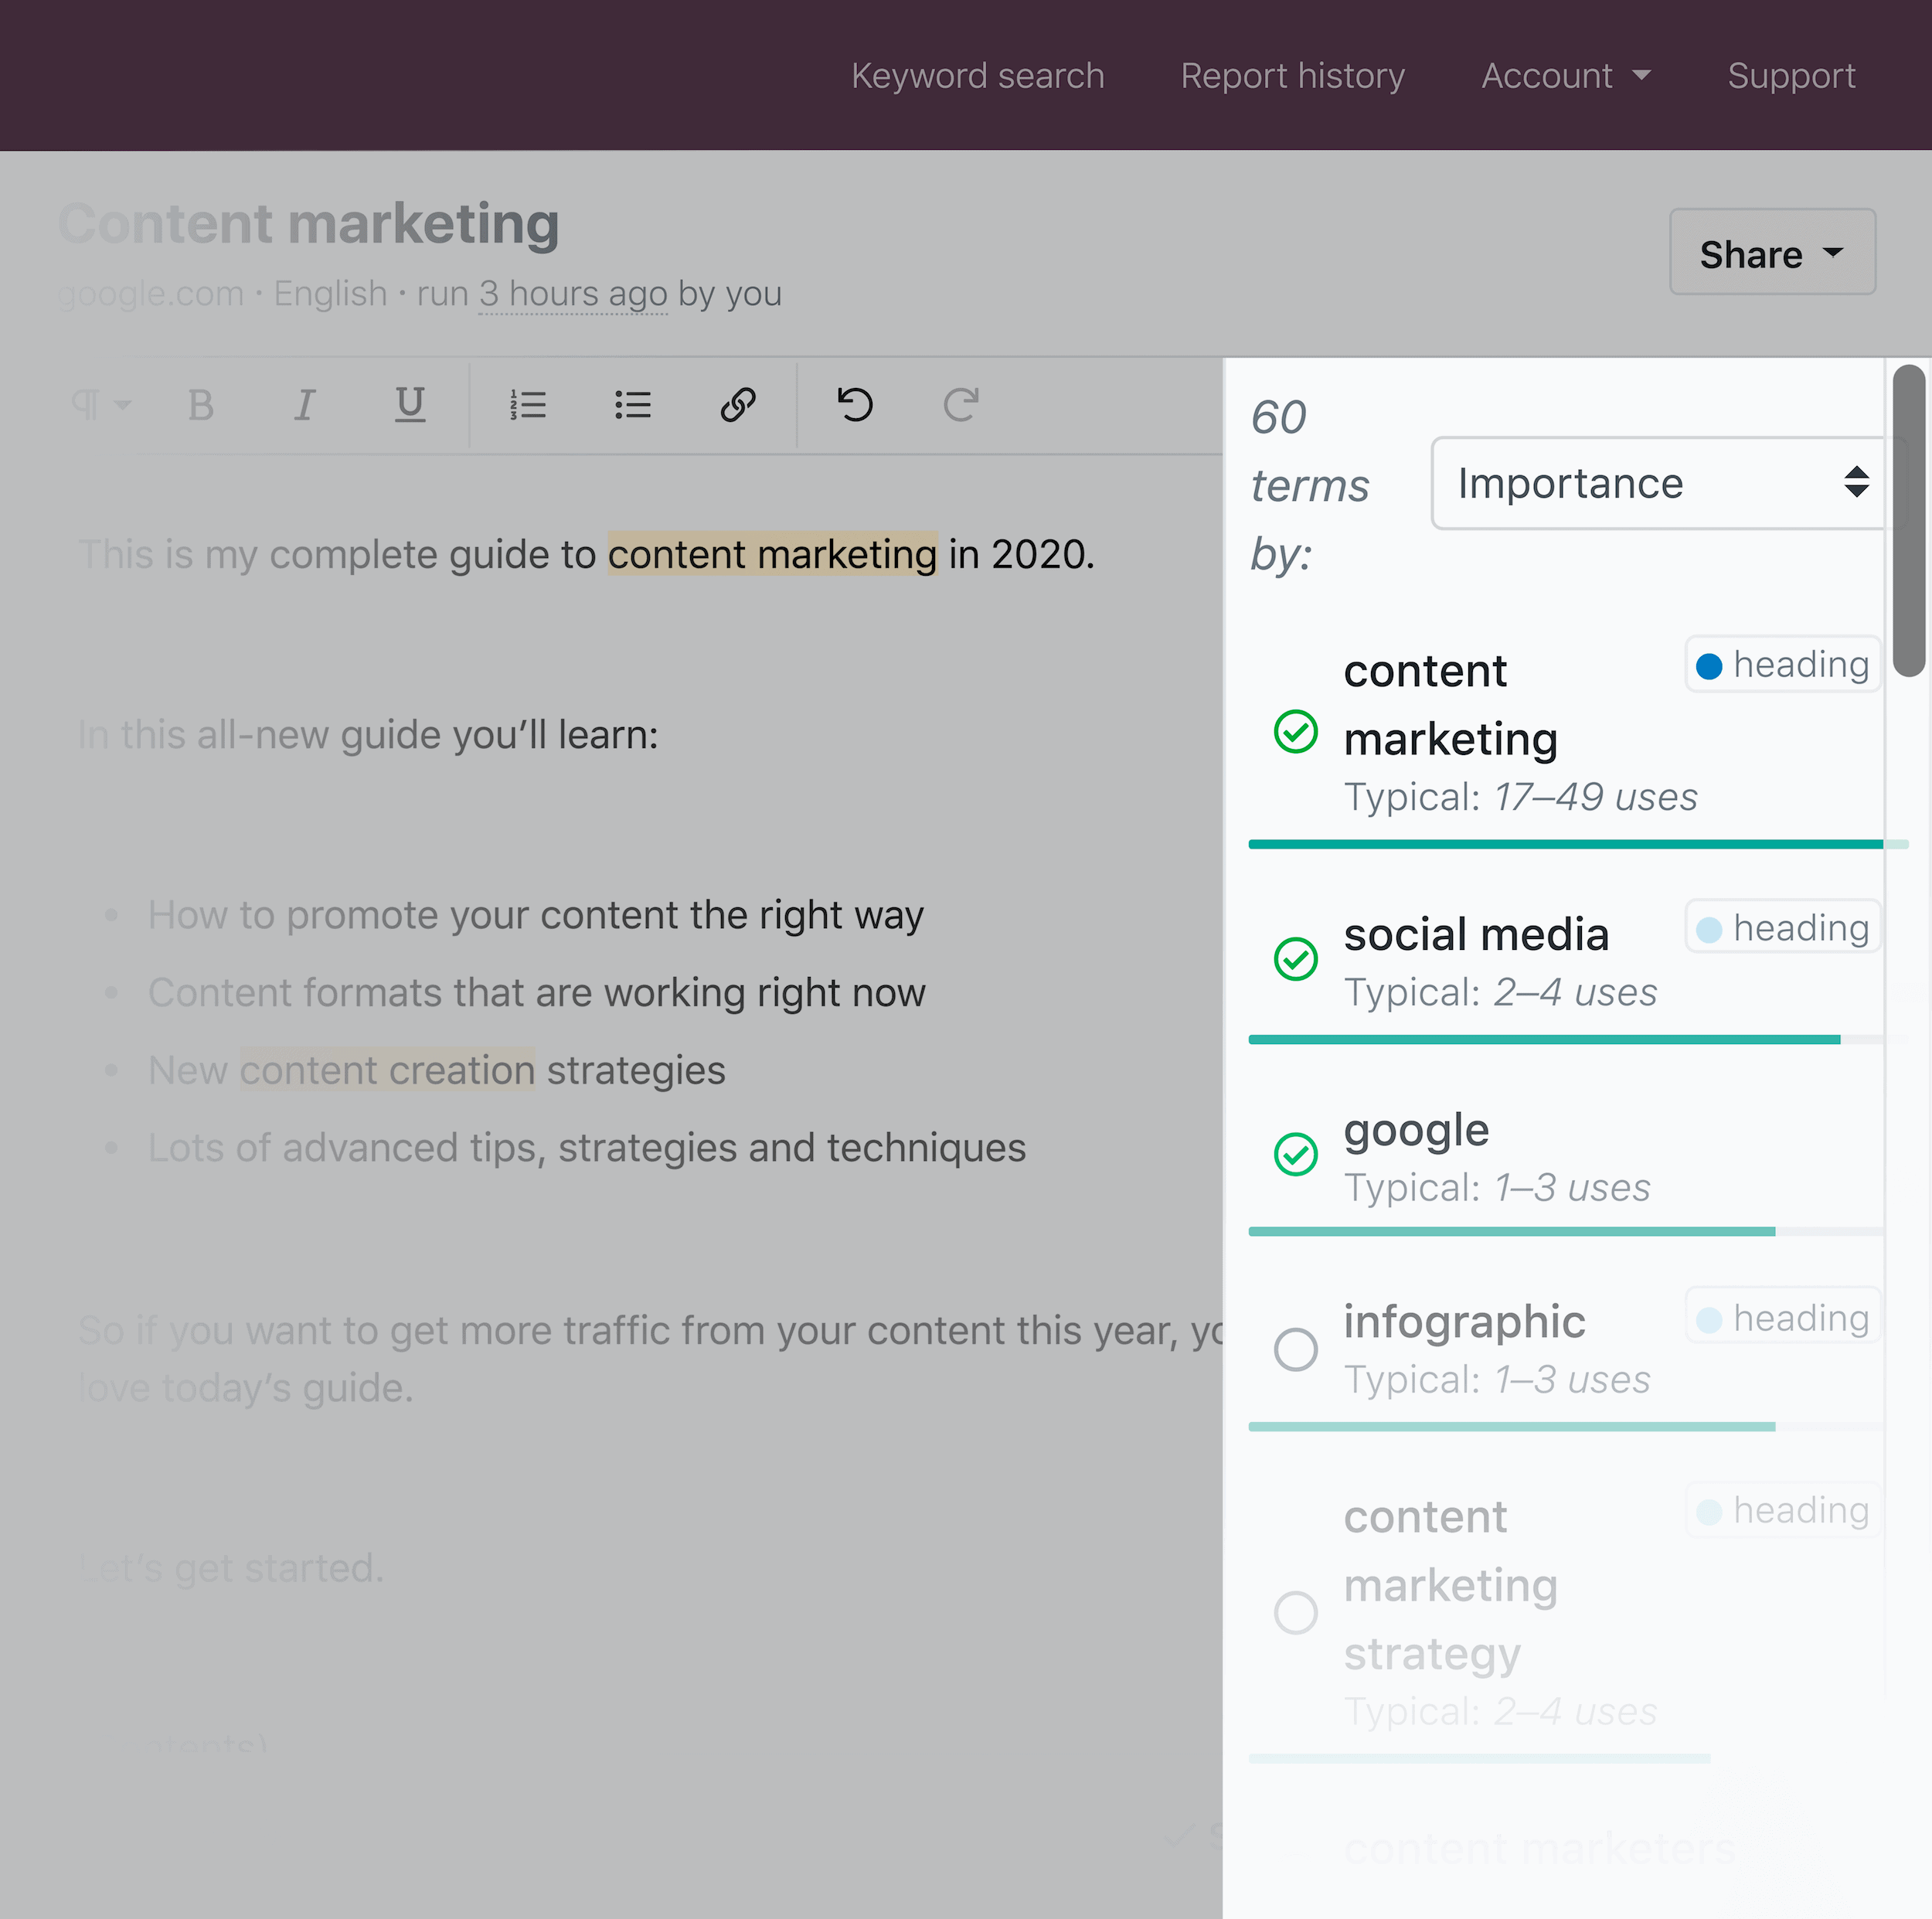Click bullet 'Lots of advanced tips, strategies and techniques'
The width and height of the screenshot is (1932, 1919).
pos(586,1148)
